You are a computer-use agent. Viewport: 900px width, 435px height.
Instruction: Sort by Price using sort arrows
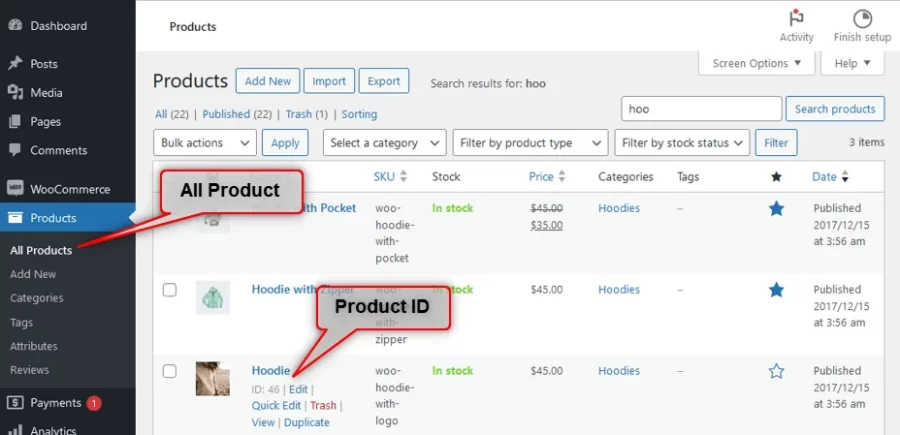coord(561,177)
